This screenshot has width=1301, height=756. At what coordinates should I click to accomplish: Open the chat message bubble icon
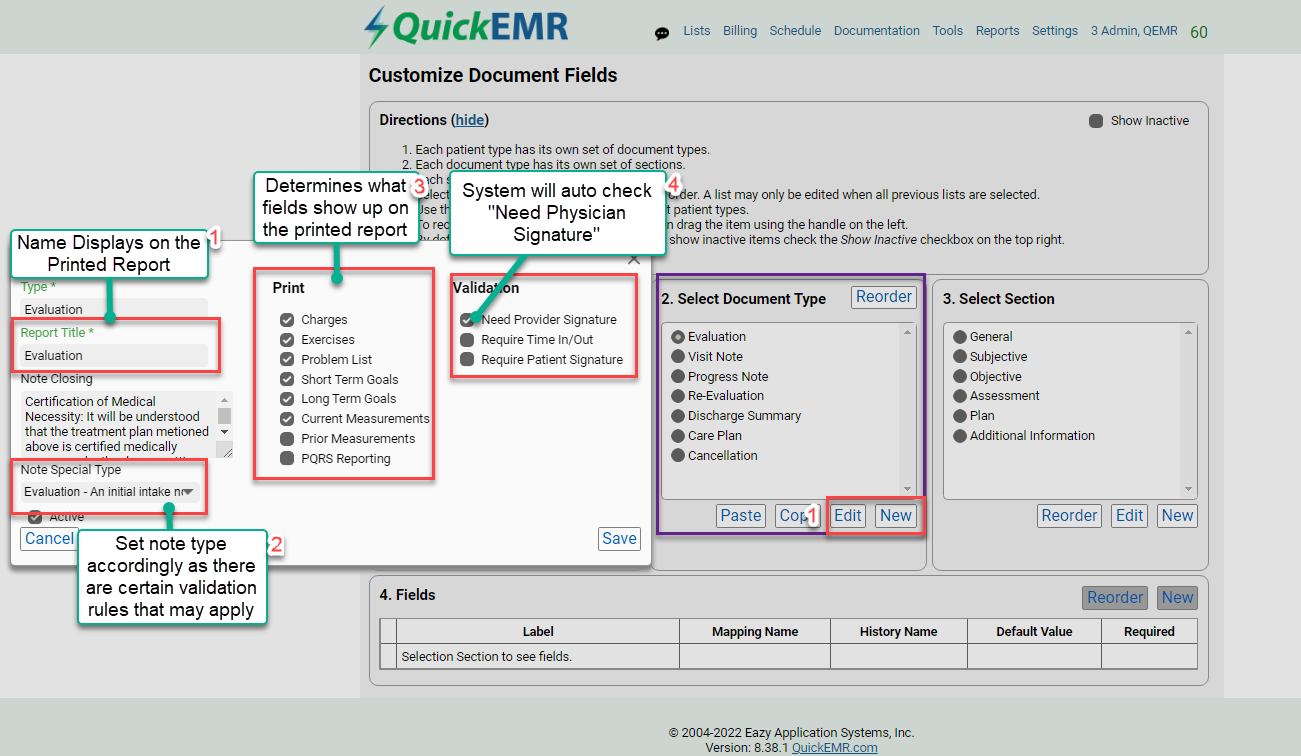tap(662, 33)
